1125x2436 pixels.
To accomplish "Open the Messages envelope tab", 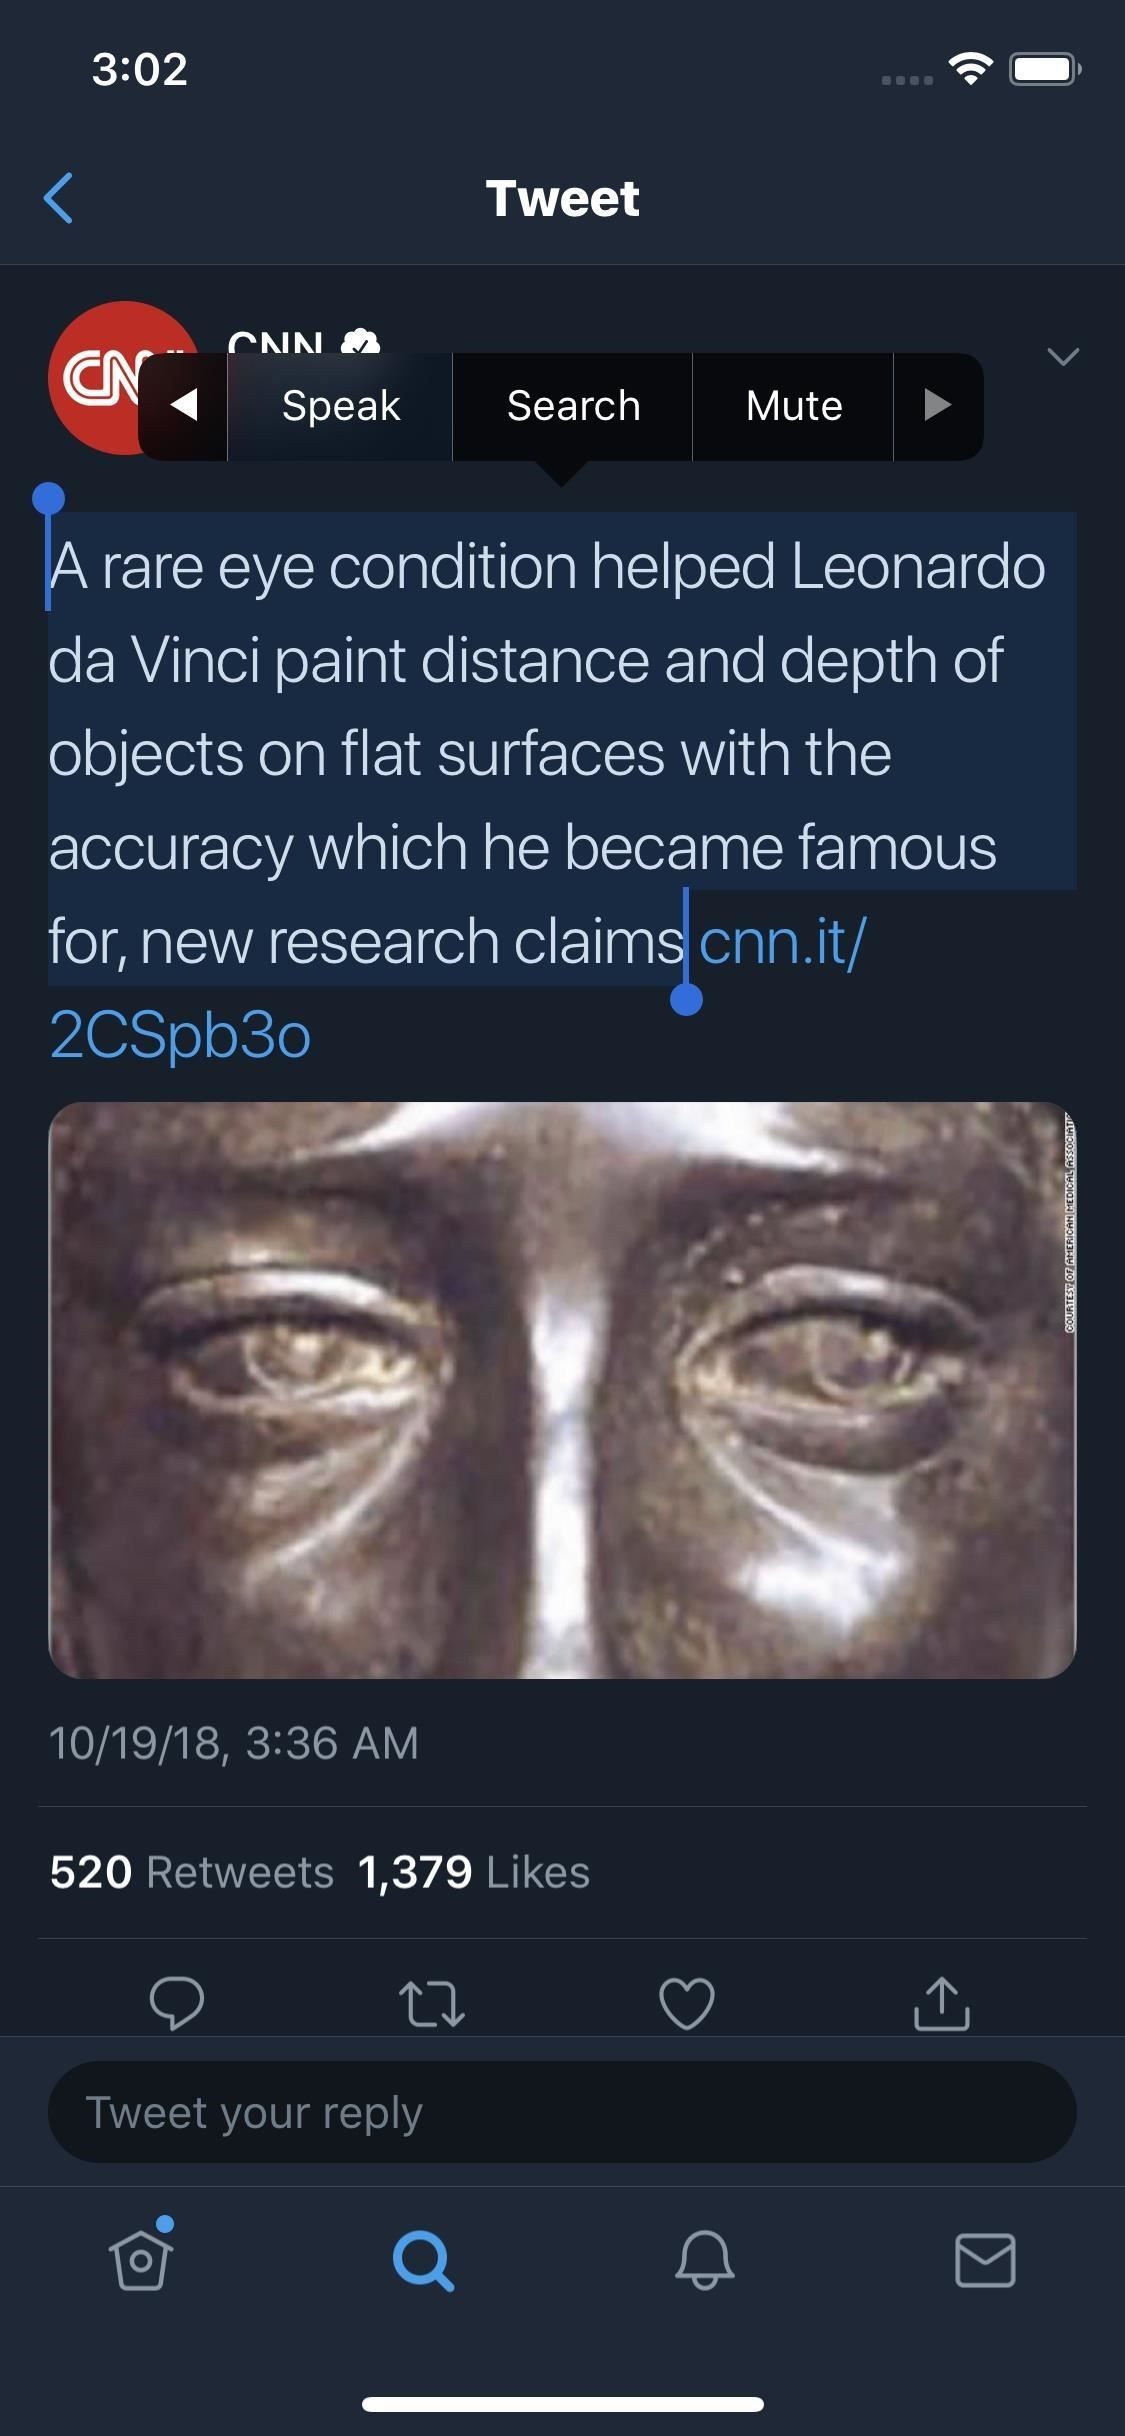I will pyautogui.click(x=985, y=2260).
